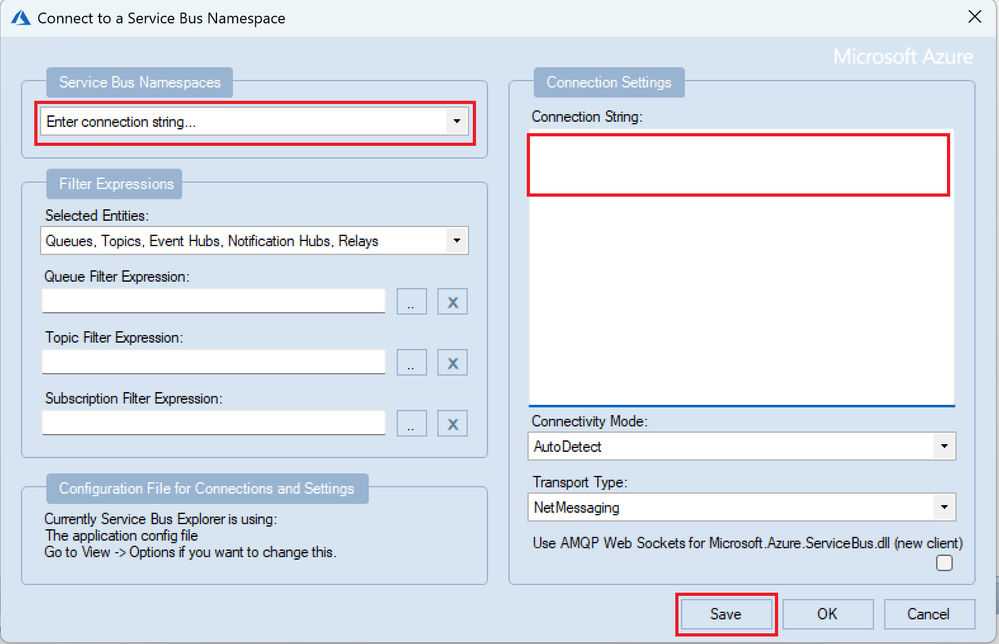This screenshot has height=644, width=999.
Task: Open the Queue Filter Expression editor button
Action: [412, 301]
